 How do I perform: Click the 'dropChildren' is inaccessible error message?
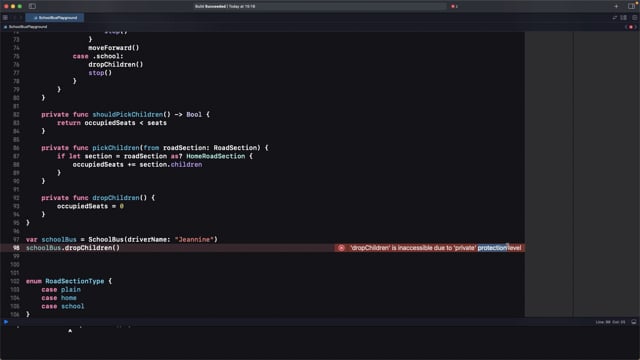436,248
